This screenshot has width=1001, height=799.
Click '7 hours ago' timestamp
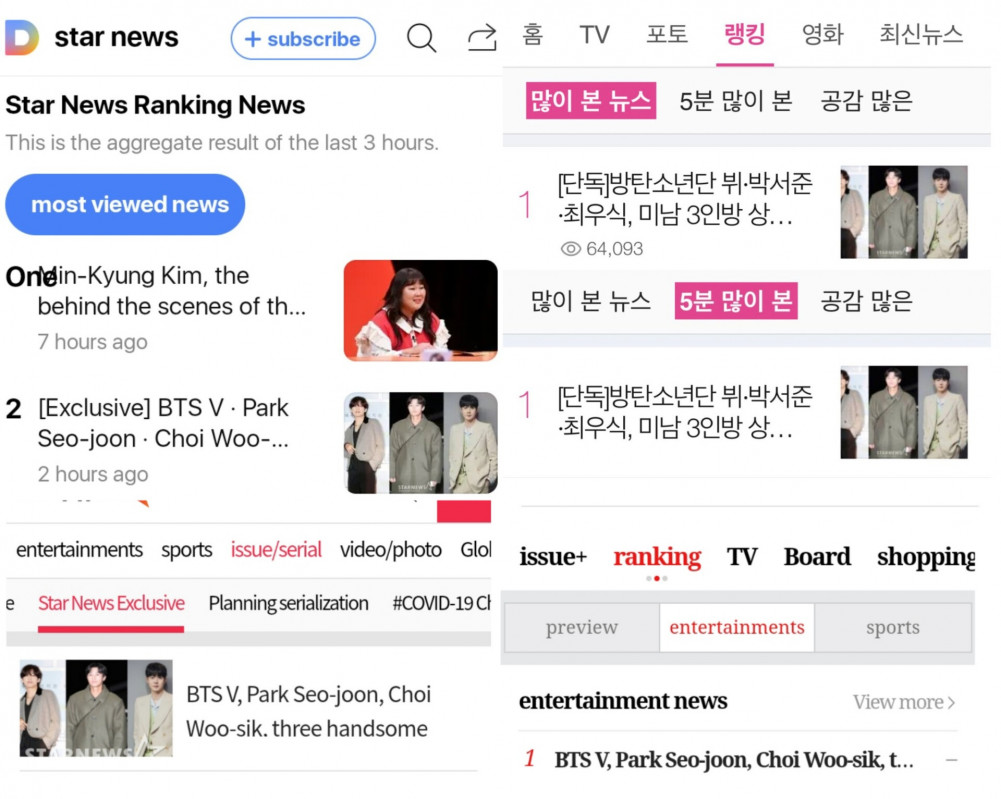pyautogui.click(x=93, y=342)
